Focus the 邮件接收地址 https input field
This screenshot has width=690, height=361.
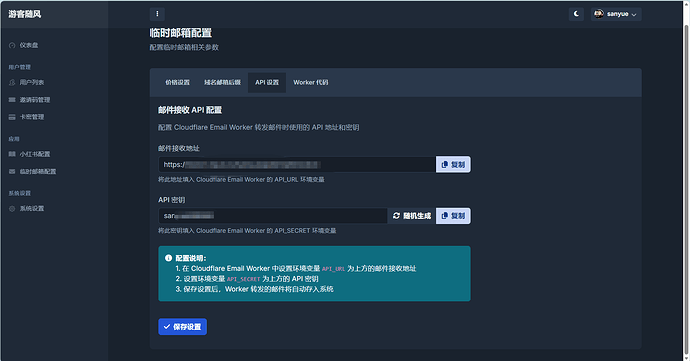(x=297, y=165)
